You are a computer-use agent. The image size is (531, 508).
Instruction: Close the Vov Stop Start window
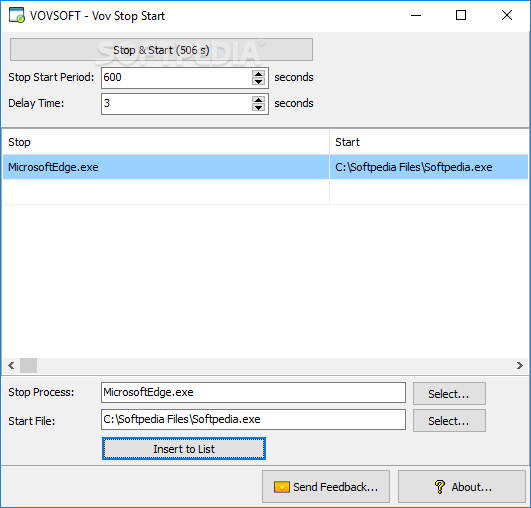[x=507, y=15]
